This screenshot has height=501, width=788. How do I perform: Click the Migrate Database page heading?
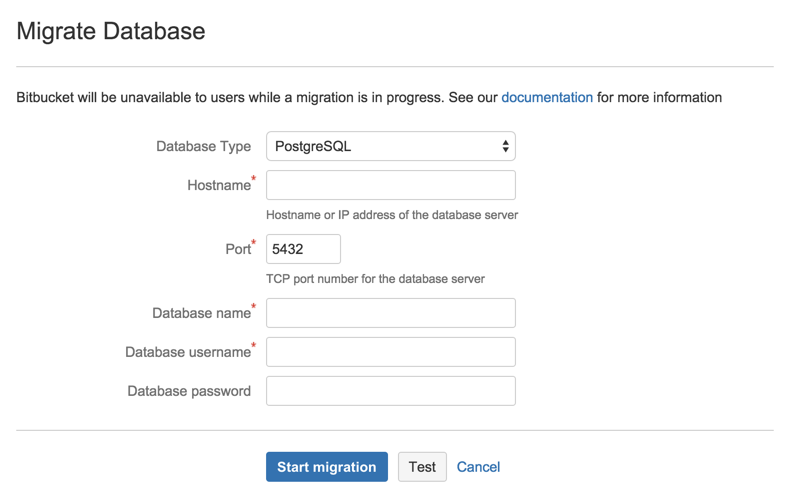click(111, 31)
